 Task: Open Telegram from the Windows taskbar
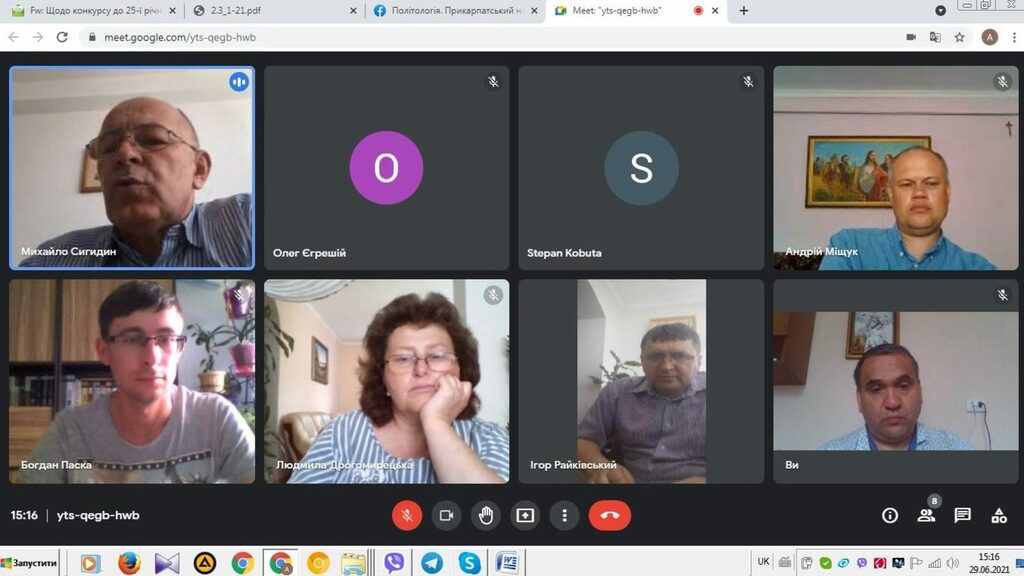coord(432,563)
